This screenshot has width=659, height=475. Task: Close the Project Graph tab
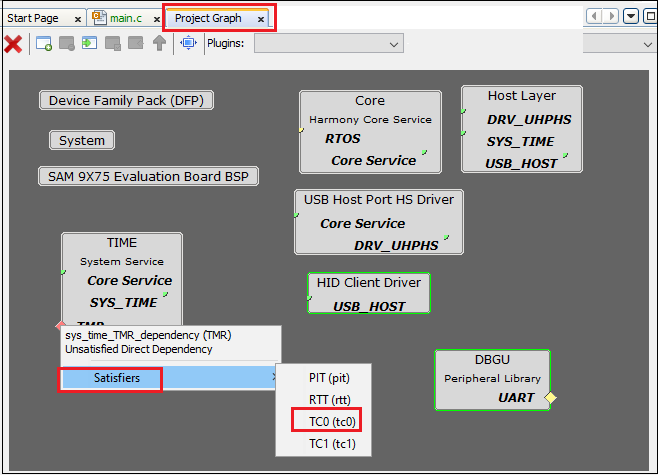[x=261, y=19]
